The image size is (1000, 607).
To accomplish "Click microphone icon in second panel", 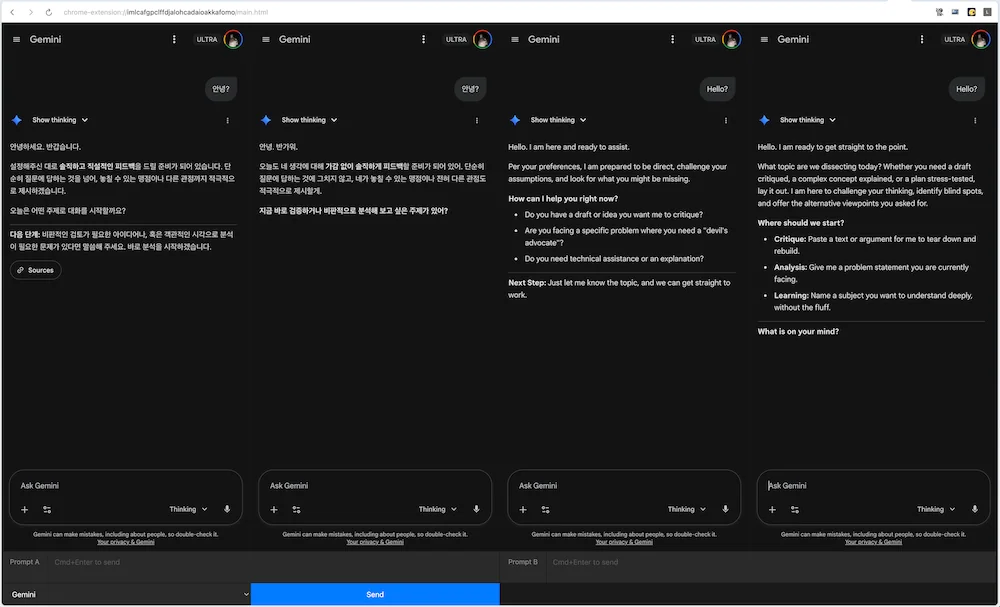I will click(x=476, y=509).
